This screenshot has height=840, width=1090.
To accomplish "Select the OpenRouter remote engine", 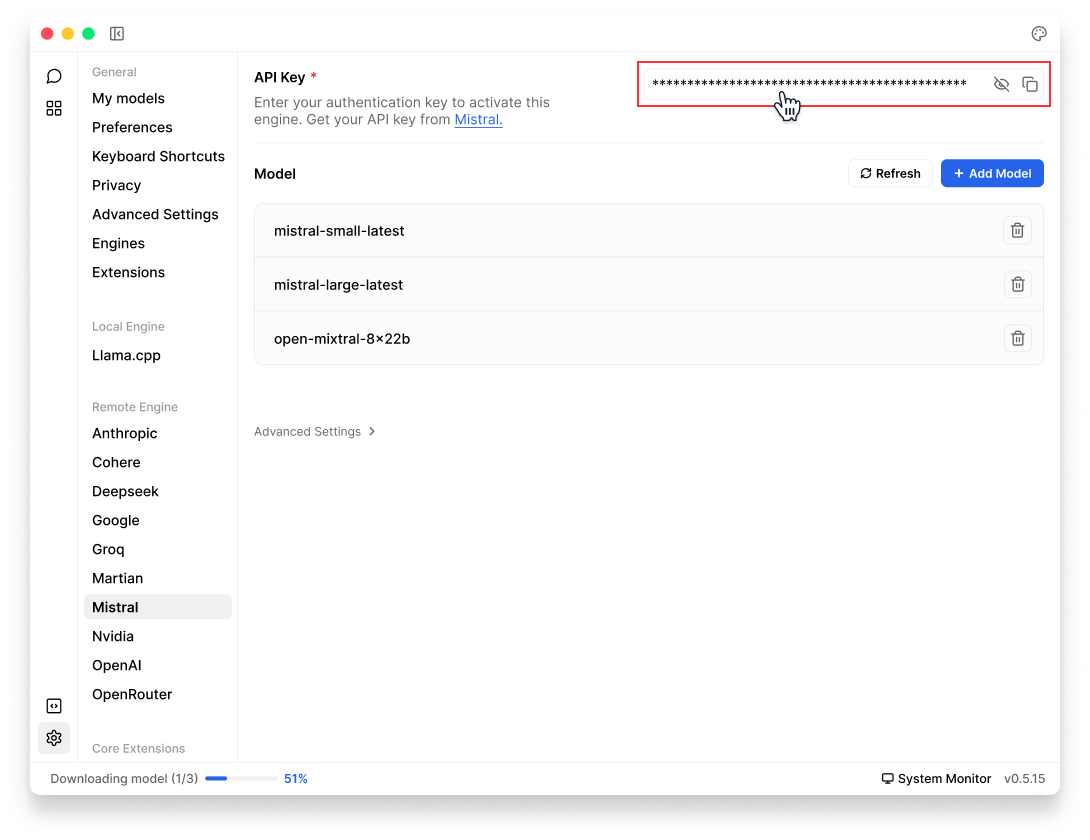I will click(x=132, y=694).
